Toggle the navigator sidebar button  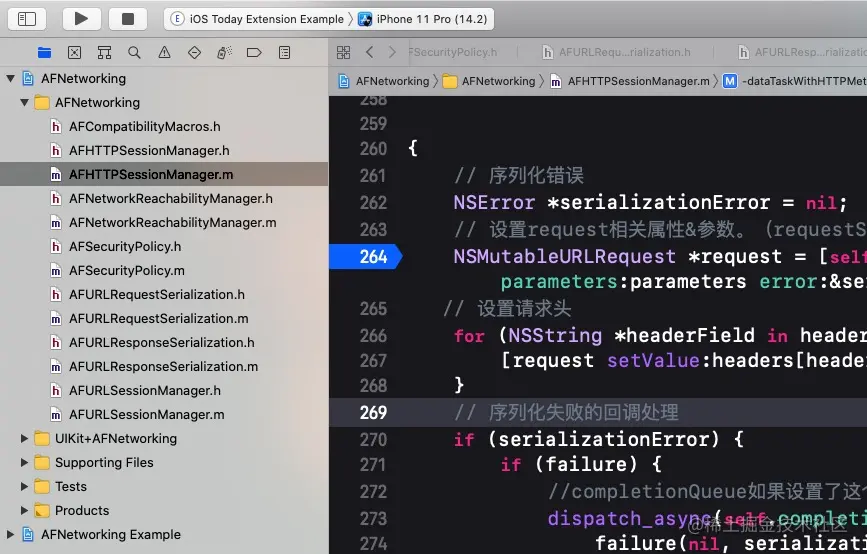coord(27,19)
